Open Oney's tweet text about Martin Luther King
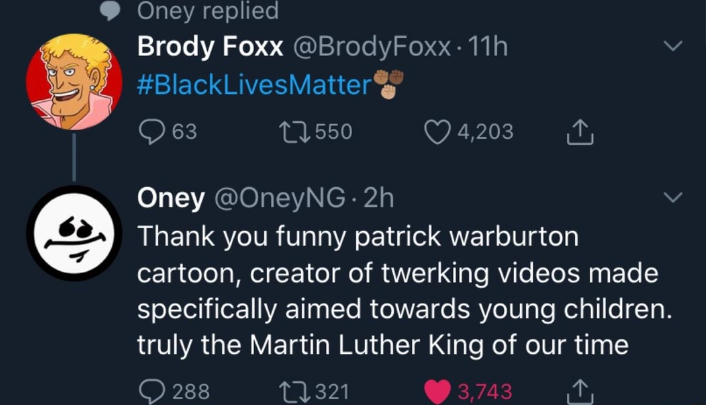 400,291
